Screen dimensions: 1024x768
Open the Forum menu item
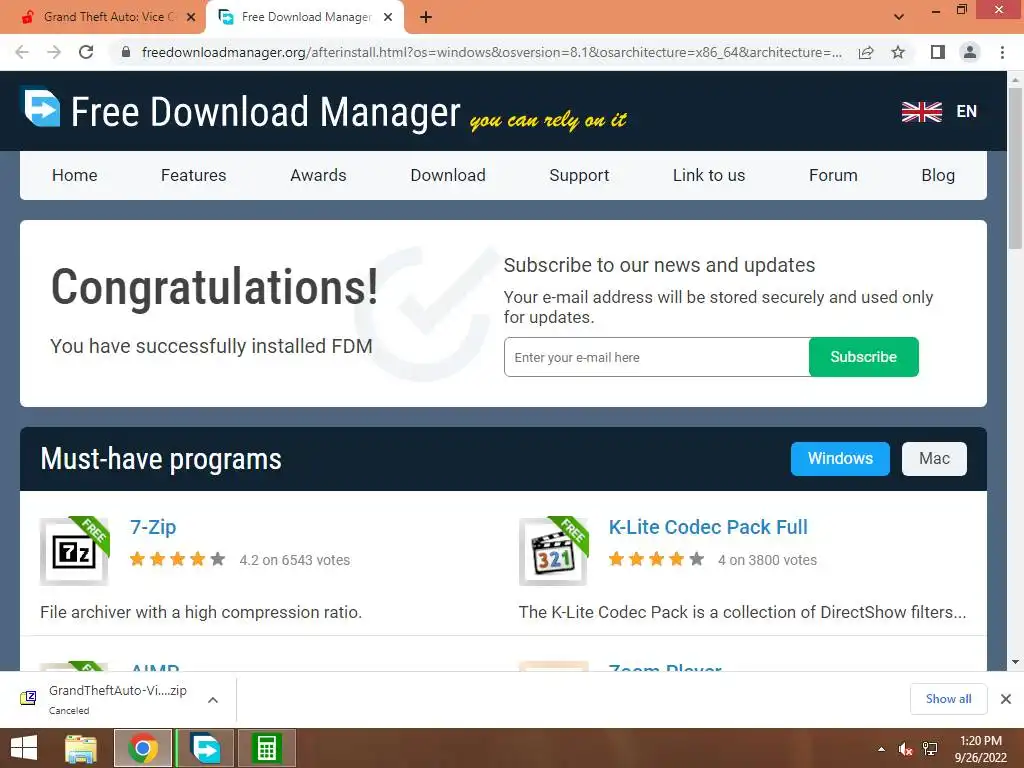click(833, 175)
